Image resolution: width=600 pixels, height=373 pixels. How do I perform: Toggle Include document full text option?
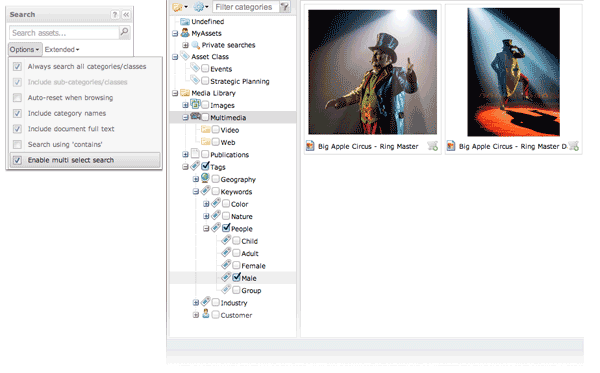17,129
